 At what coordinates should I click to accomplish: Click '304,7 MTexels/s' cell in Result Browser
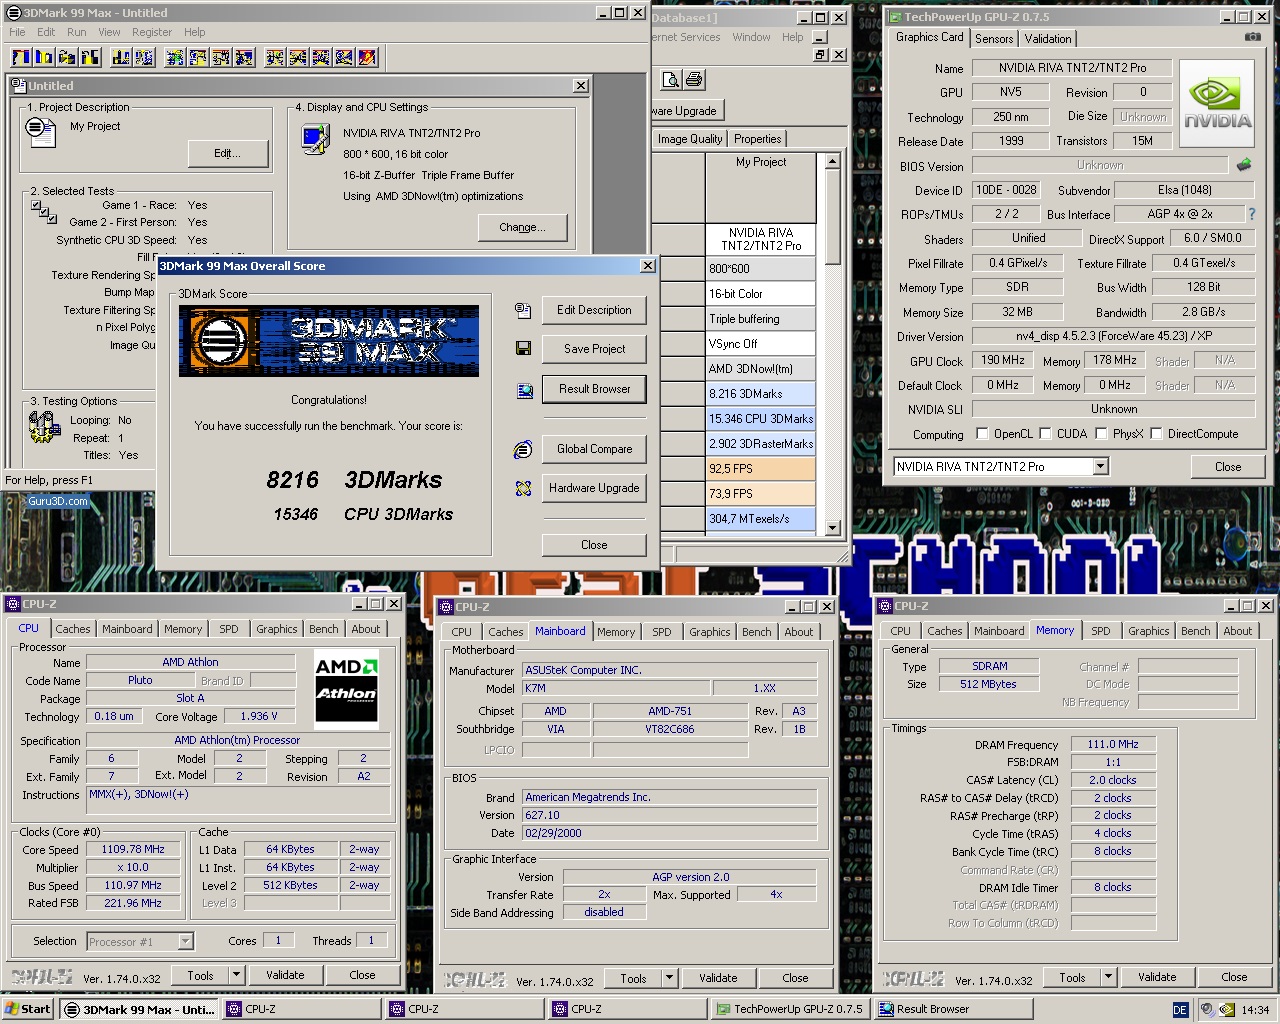[761, 519]
